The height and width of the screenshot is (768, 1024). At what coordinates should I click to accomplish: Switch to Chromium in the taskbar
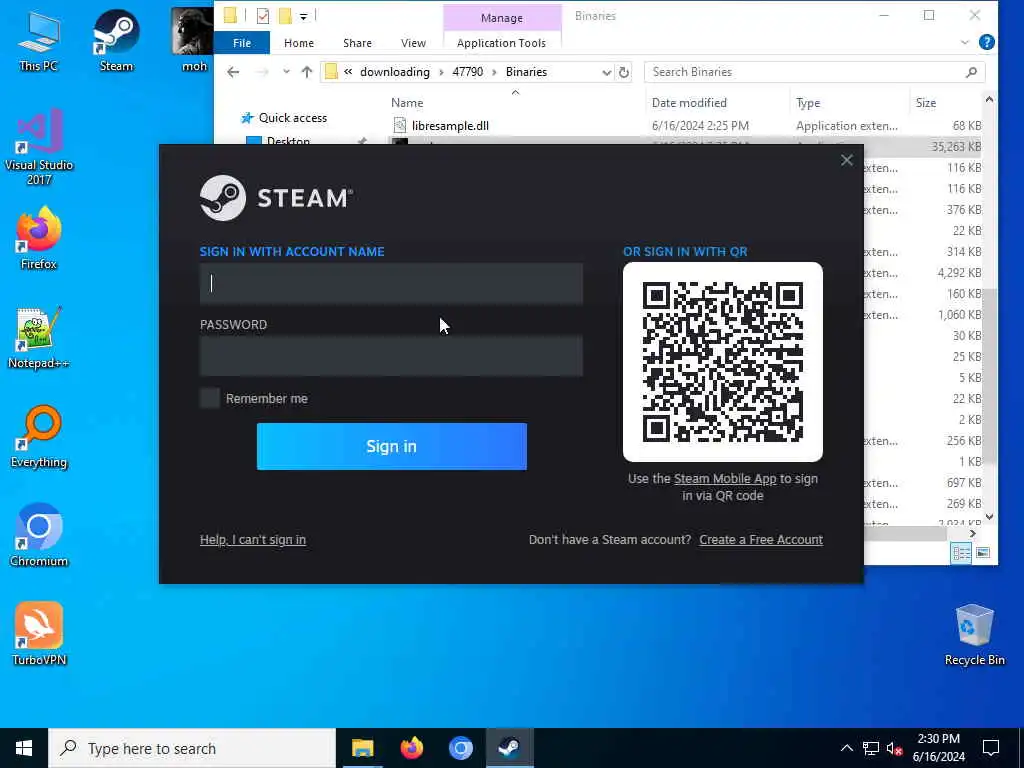[460, 748]
